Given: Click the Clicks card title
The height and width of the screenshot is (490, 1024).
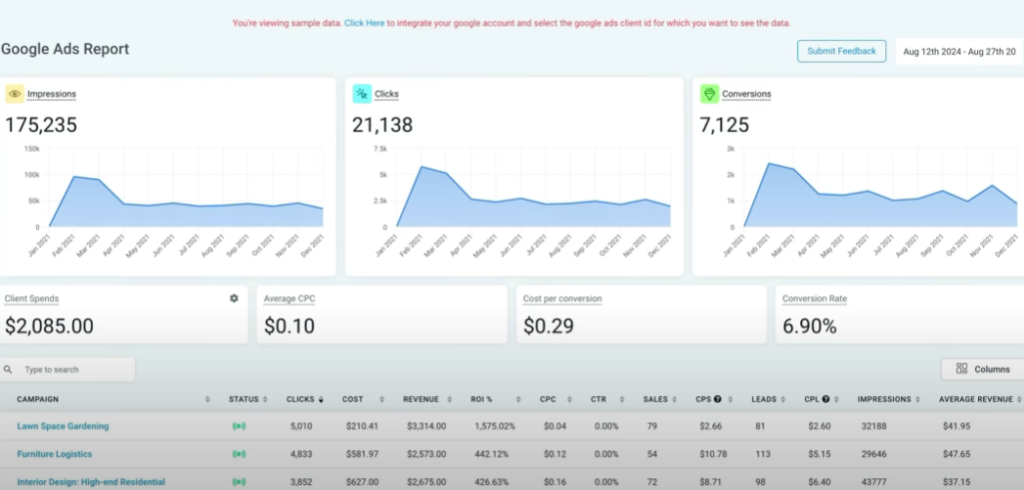Looking at the screenshot, I should click(387, 94).
